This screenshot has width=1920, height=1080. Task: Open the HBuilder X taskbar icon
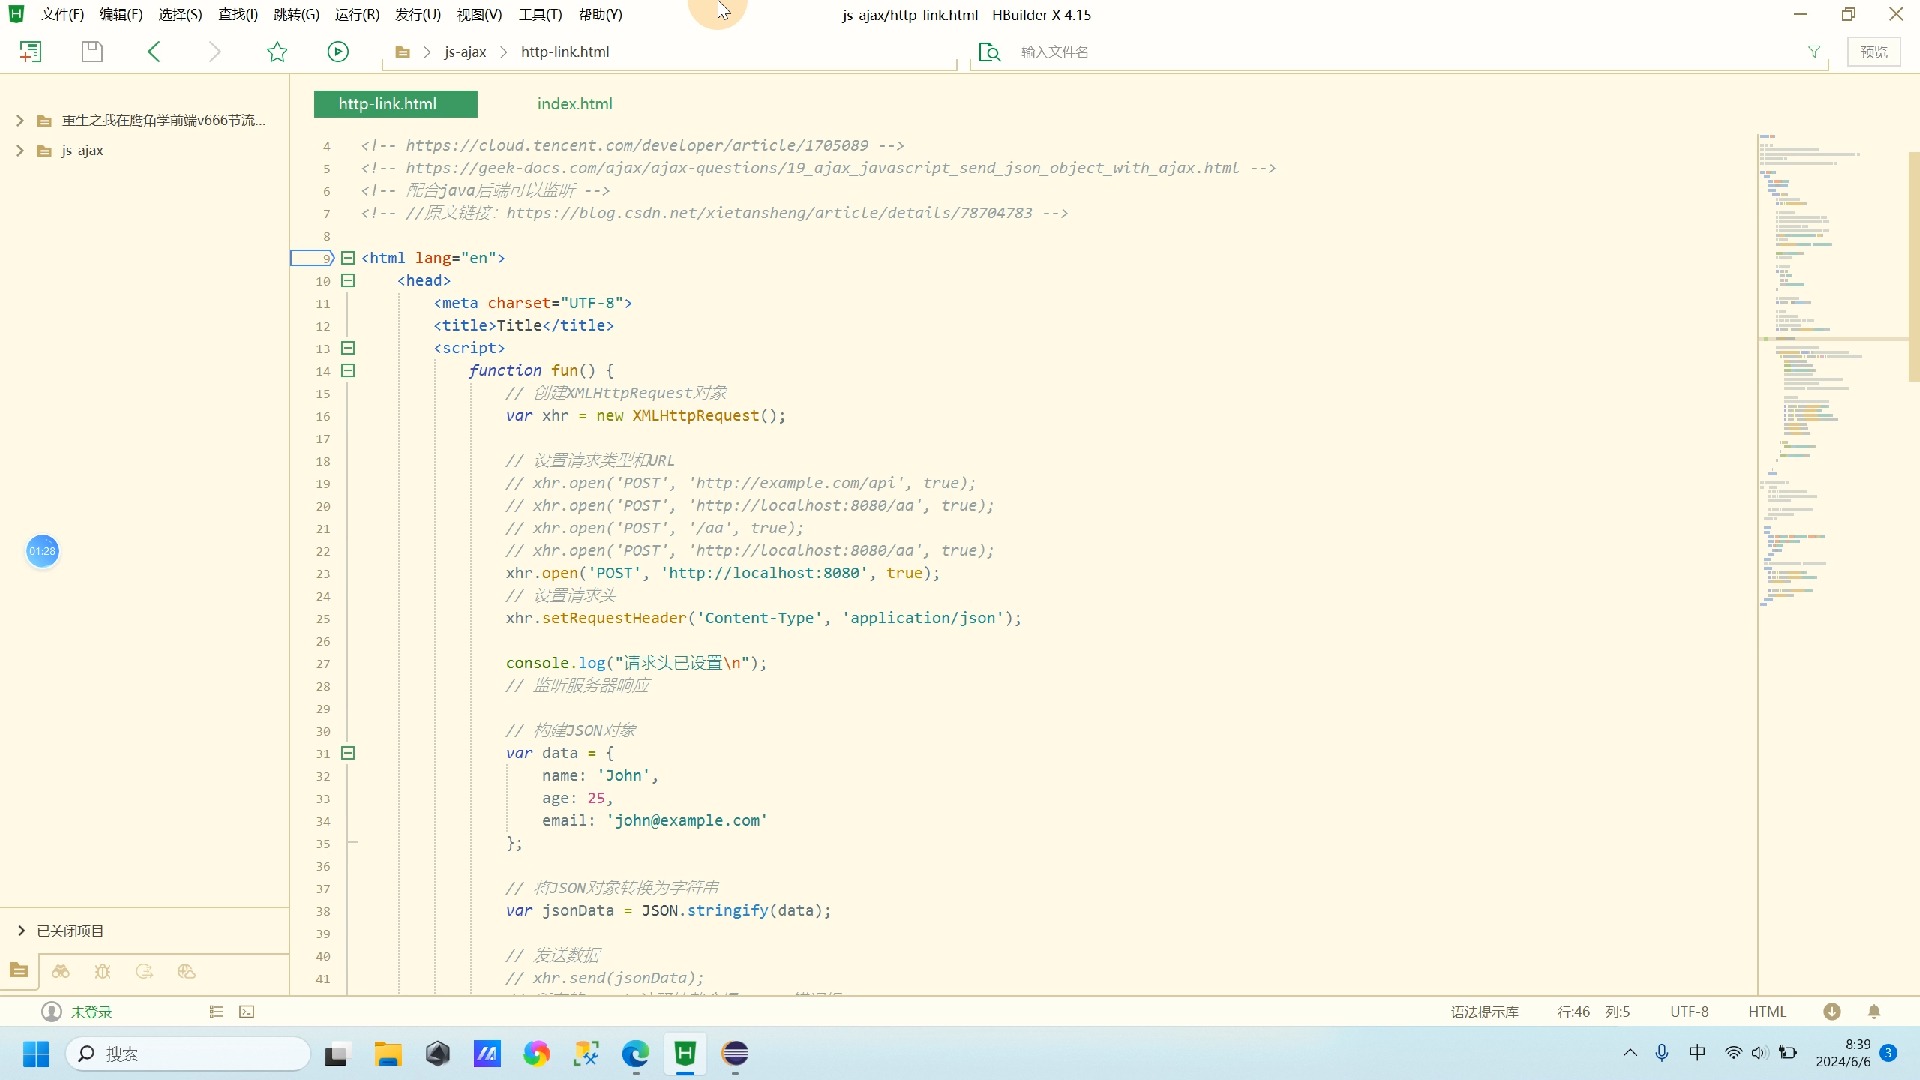[685, 1054]
